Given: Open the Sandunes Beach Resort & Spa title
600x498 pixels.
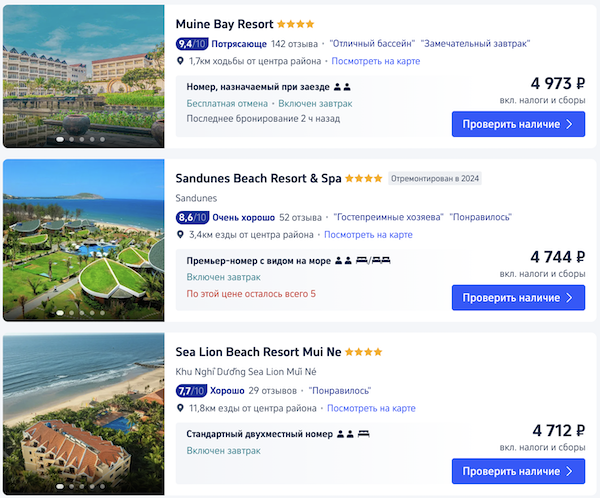Looking at the screenshot, I should point(258,178).
